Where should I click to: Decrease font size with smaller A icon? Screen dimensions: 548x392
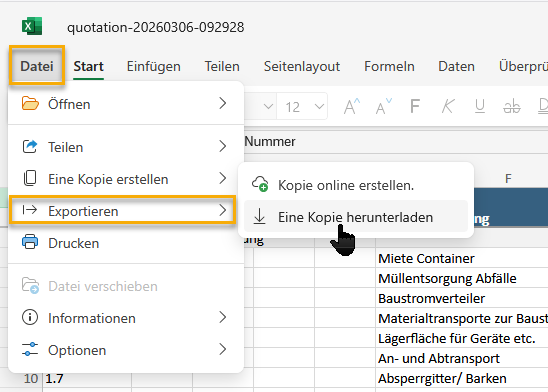[x=384, y=106]
